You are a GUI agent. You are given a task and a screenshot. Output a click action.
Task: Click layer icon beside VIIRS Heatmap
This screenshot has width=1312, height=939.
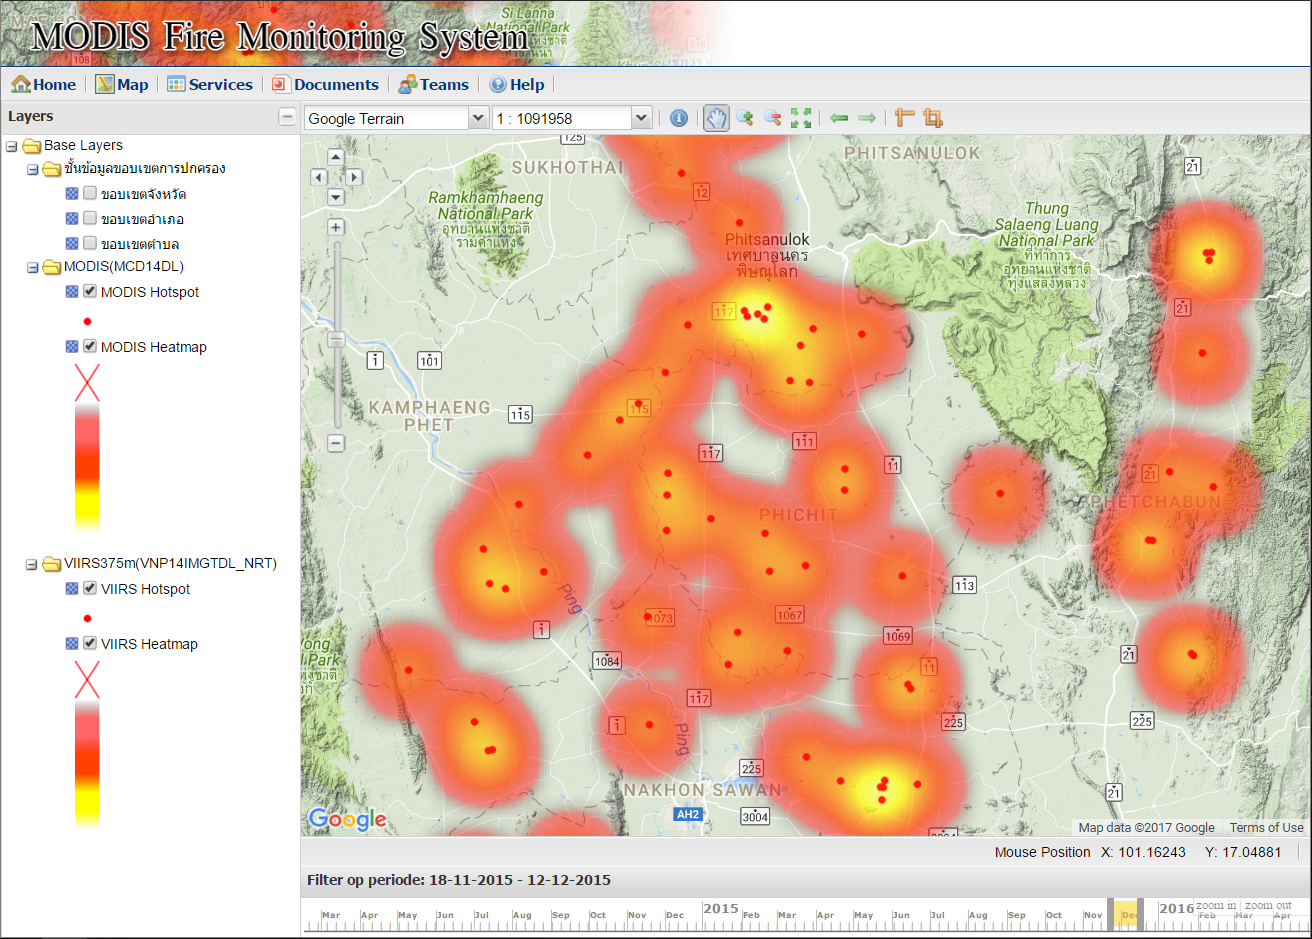pos(72,644)
